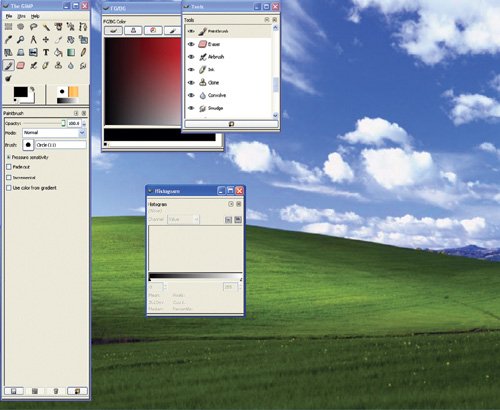The width and height of the screenshot is (500, 410).
Task: Select the Paths tool in toolbox
Action: tap(83, 27)
